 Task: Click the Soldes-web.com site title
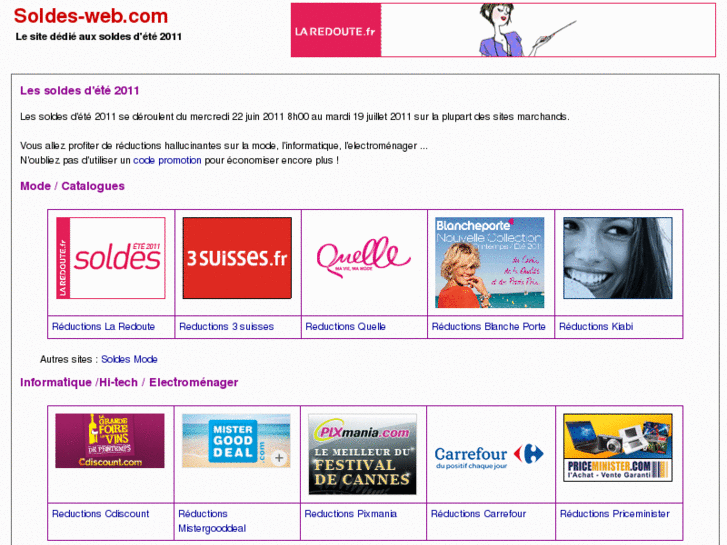pyautogui.click(x=91, y=16)
